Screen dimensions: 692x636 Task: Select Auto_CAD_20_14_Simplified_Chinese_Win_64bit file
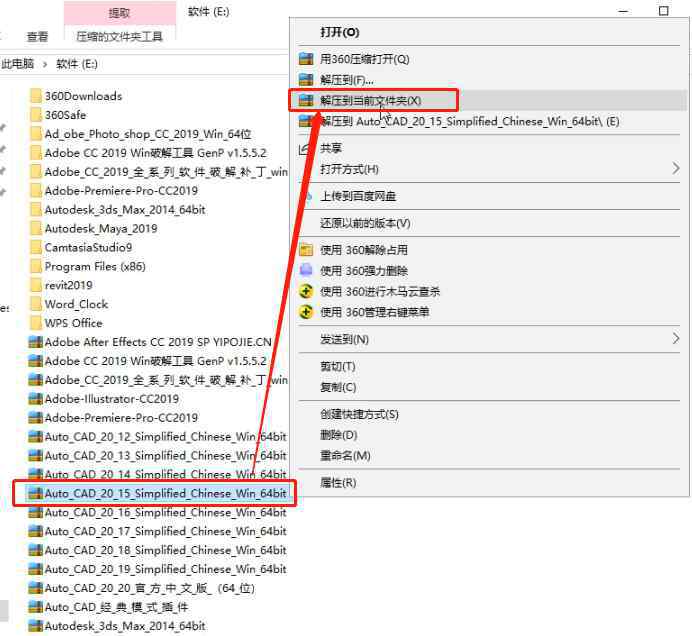(165, 474)
